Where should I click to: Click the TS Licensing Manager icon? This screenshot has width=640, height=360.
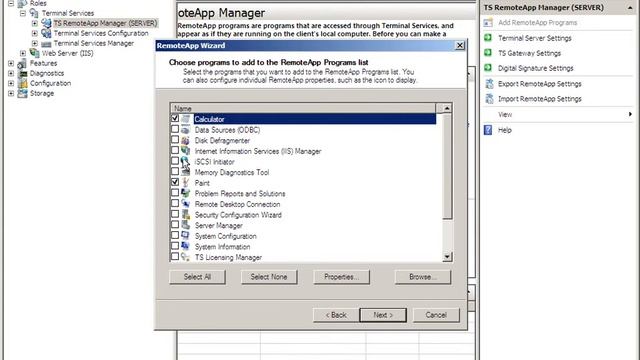coord(186,257)
